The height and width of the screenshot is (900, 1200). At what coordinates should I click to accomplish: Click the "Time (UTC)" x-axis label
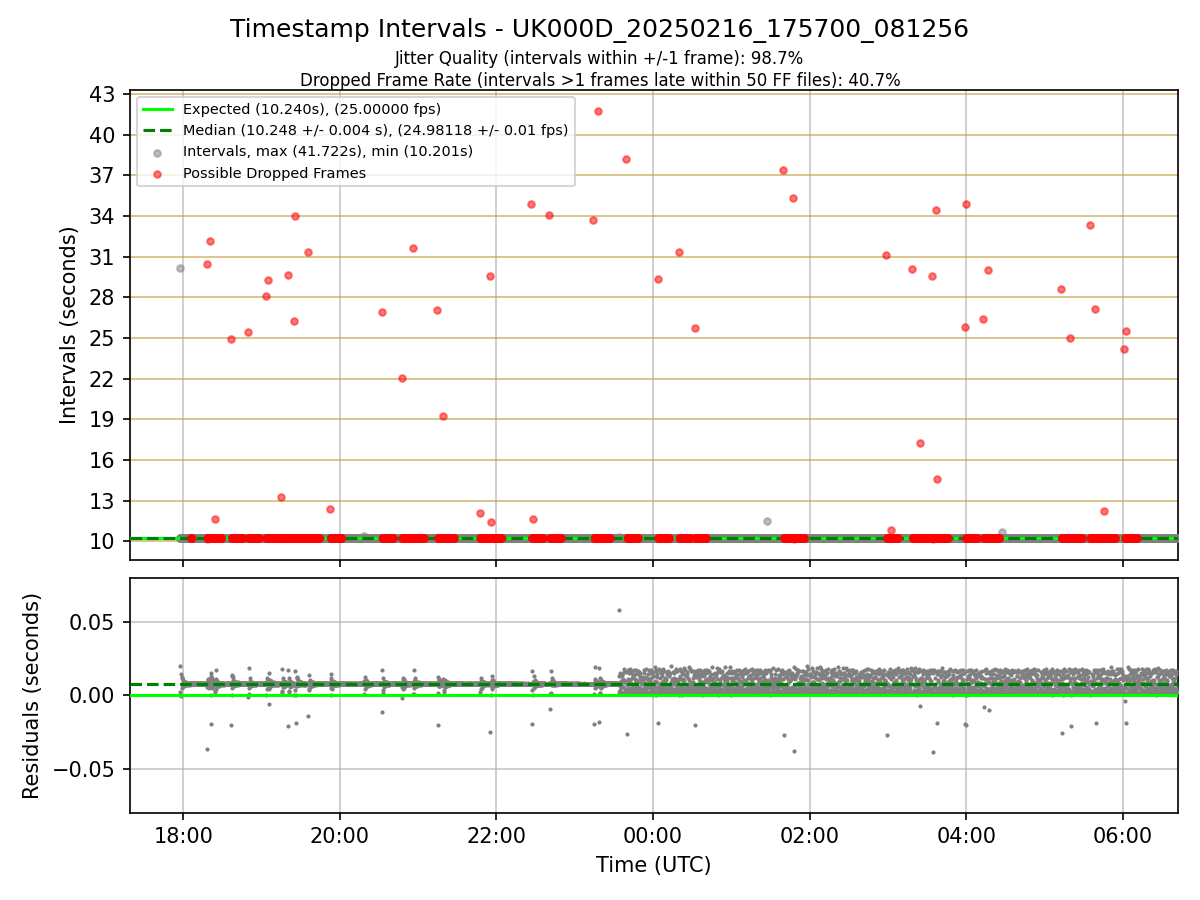653,865
